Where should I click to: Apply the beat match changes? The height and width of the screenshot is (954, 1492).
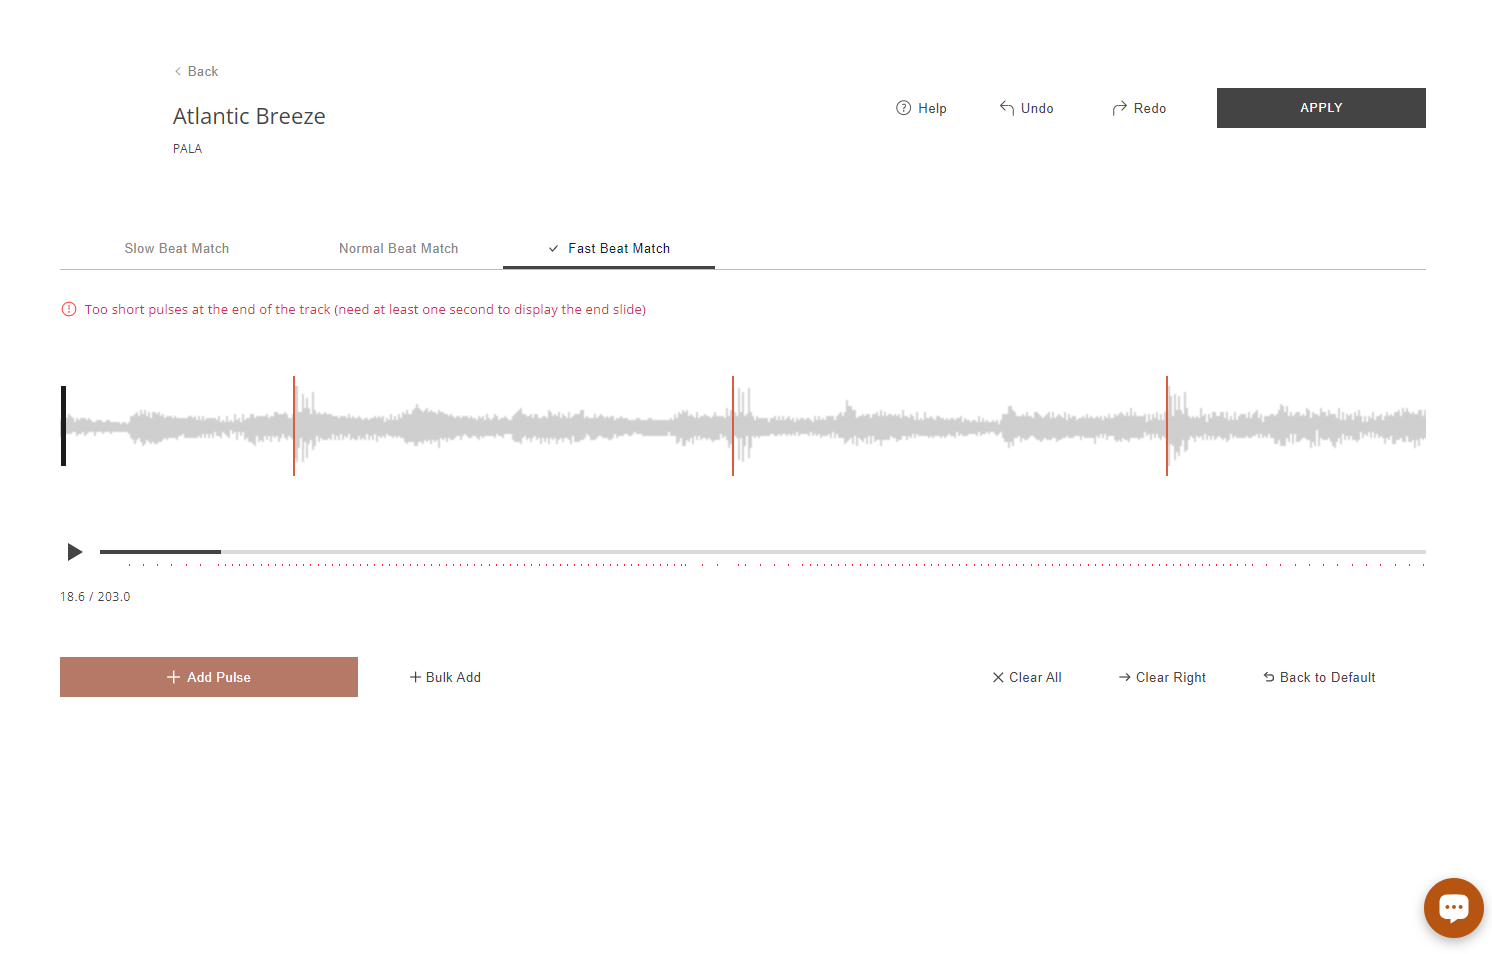(1321, 108)
